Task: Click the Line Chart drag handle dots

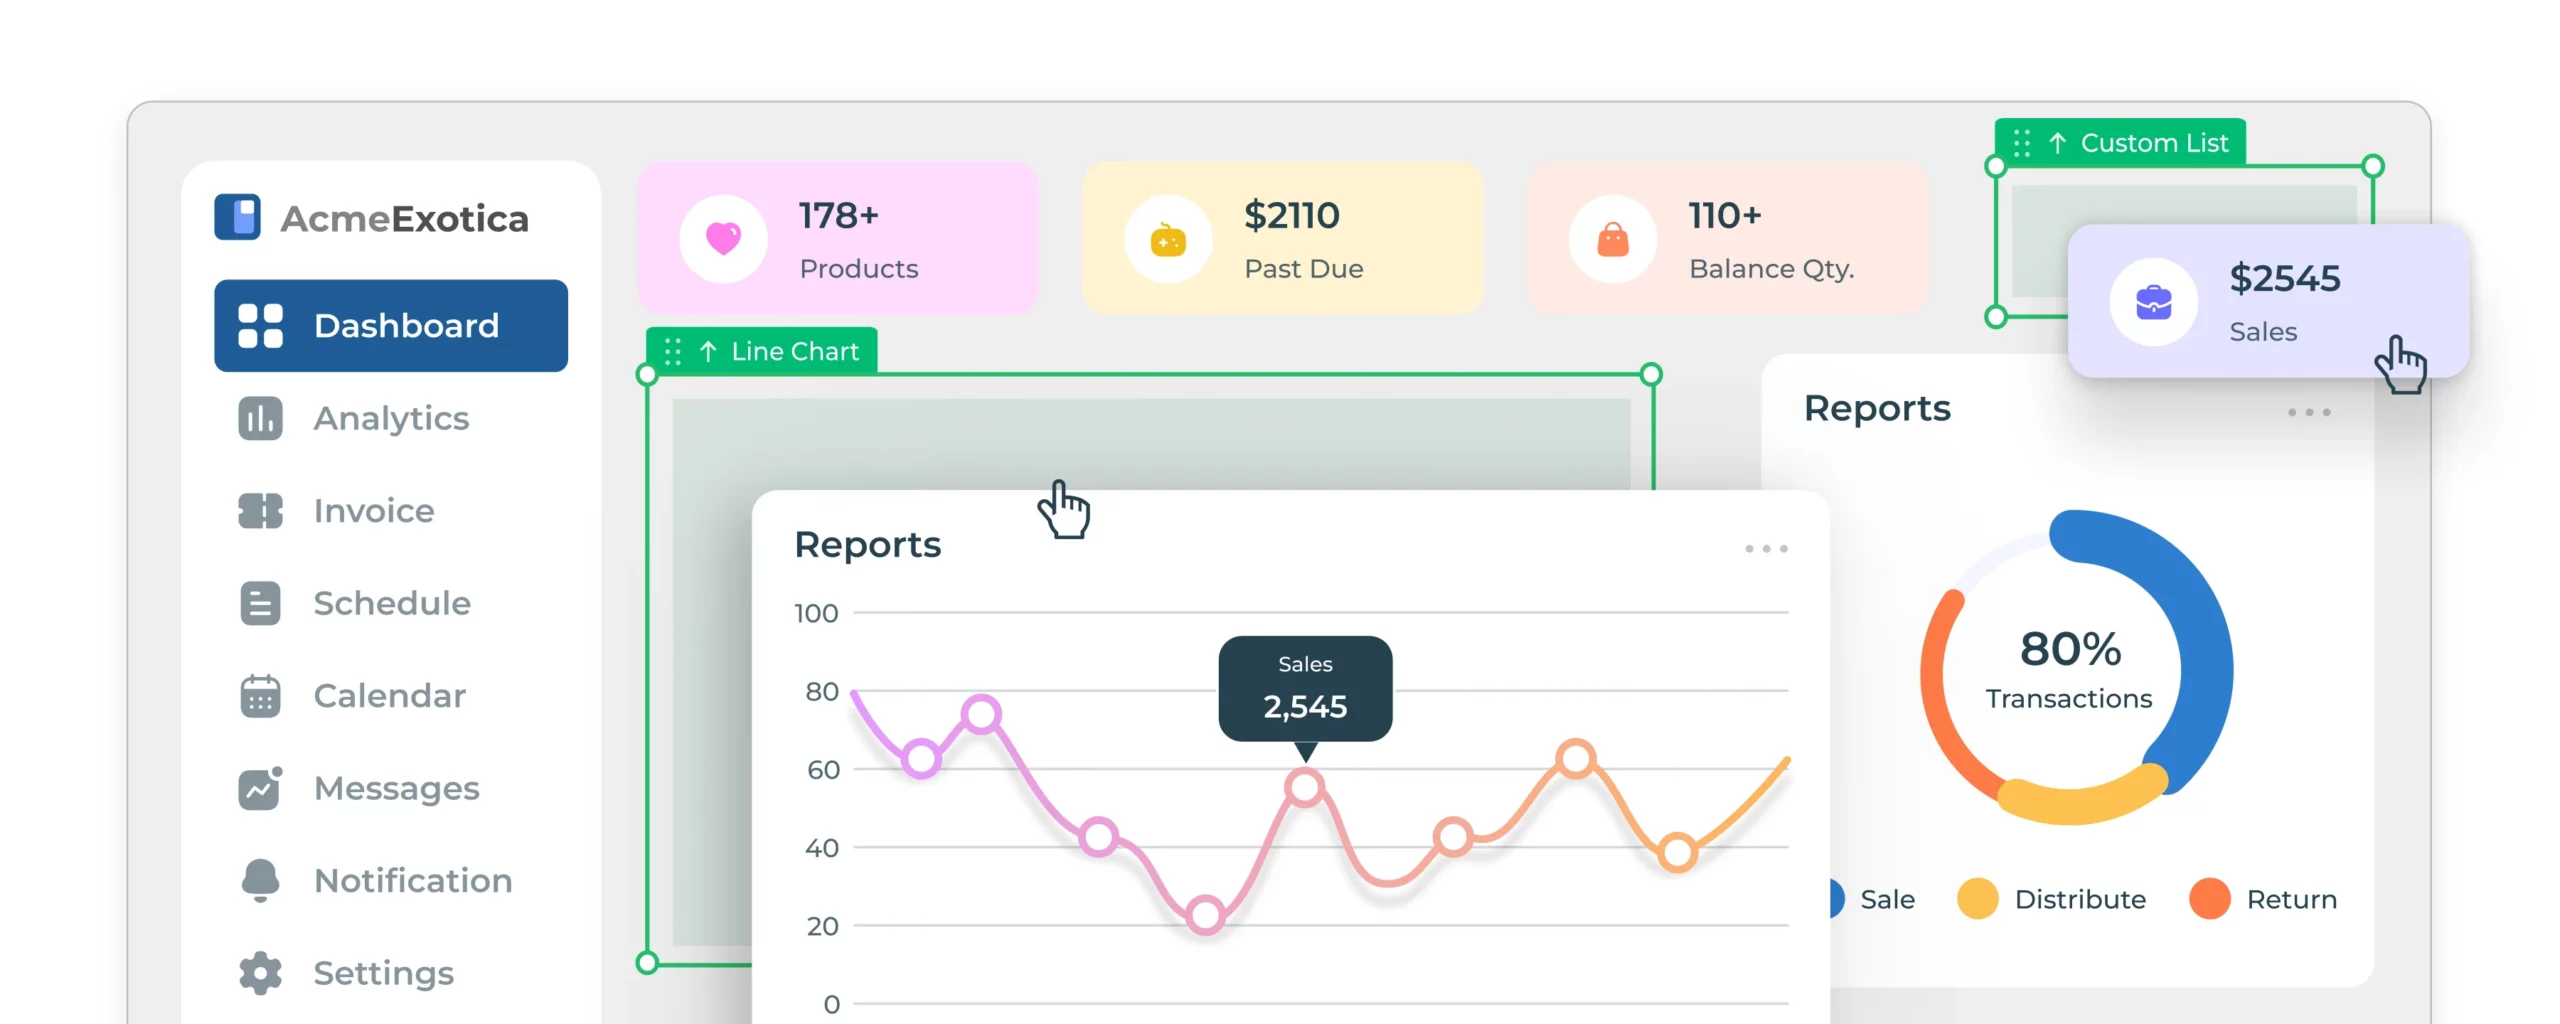Action: click(x=673, y=352)
